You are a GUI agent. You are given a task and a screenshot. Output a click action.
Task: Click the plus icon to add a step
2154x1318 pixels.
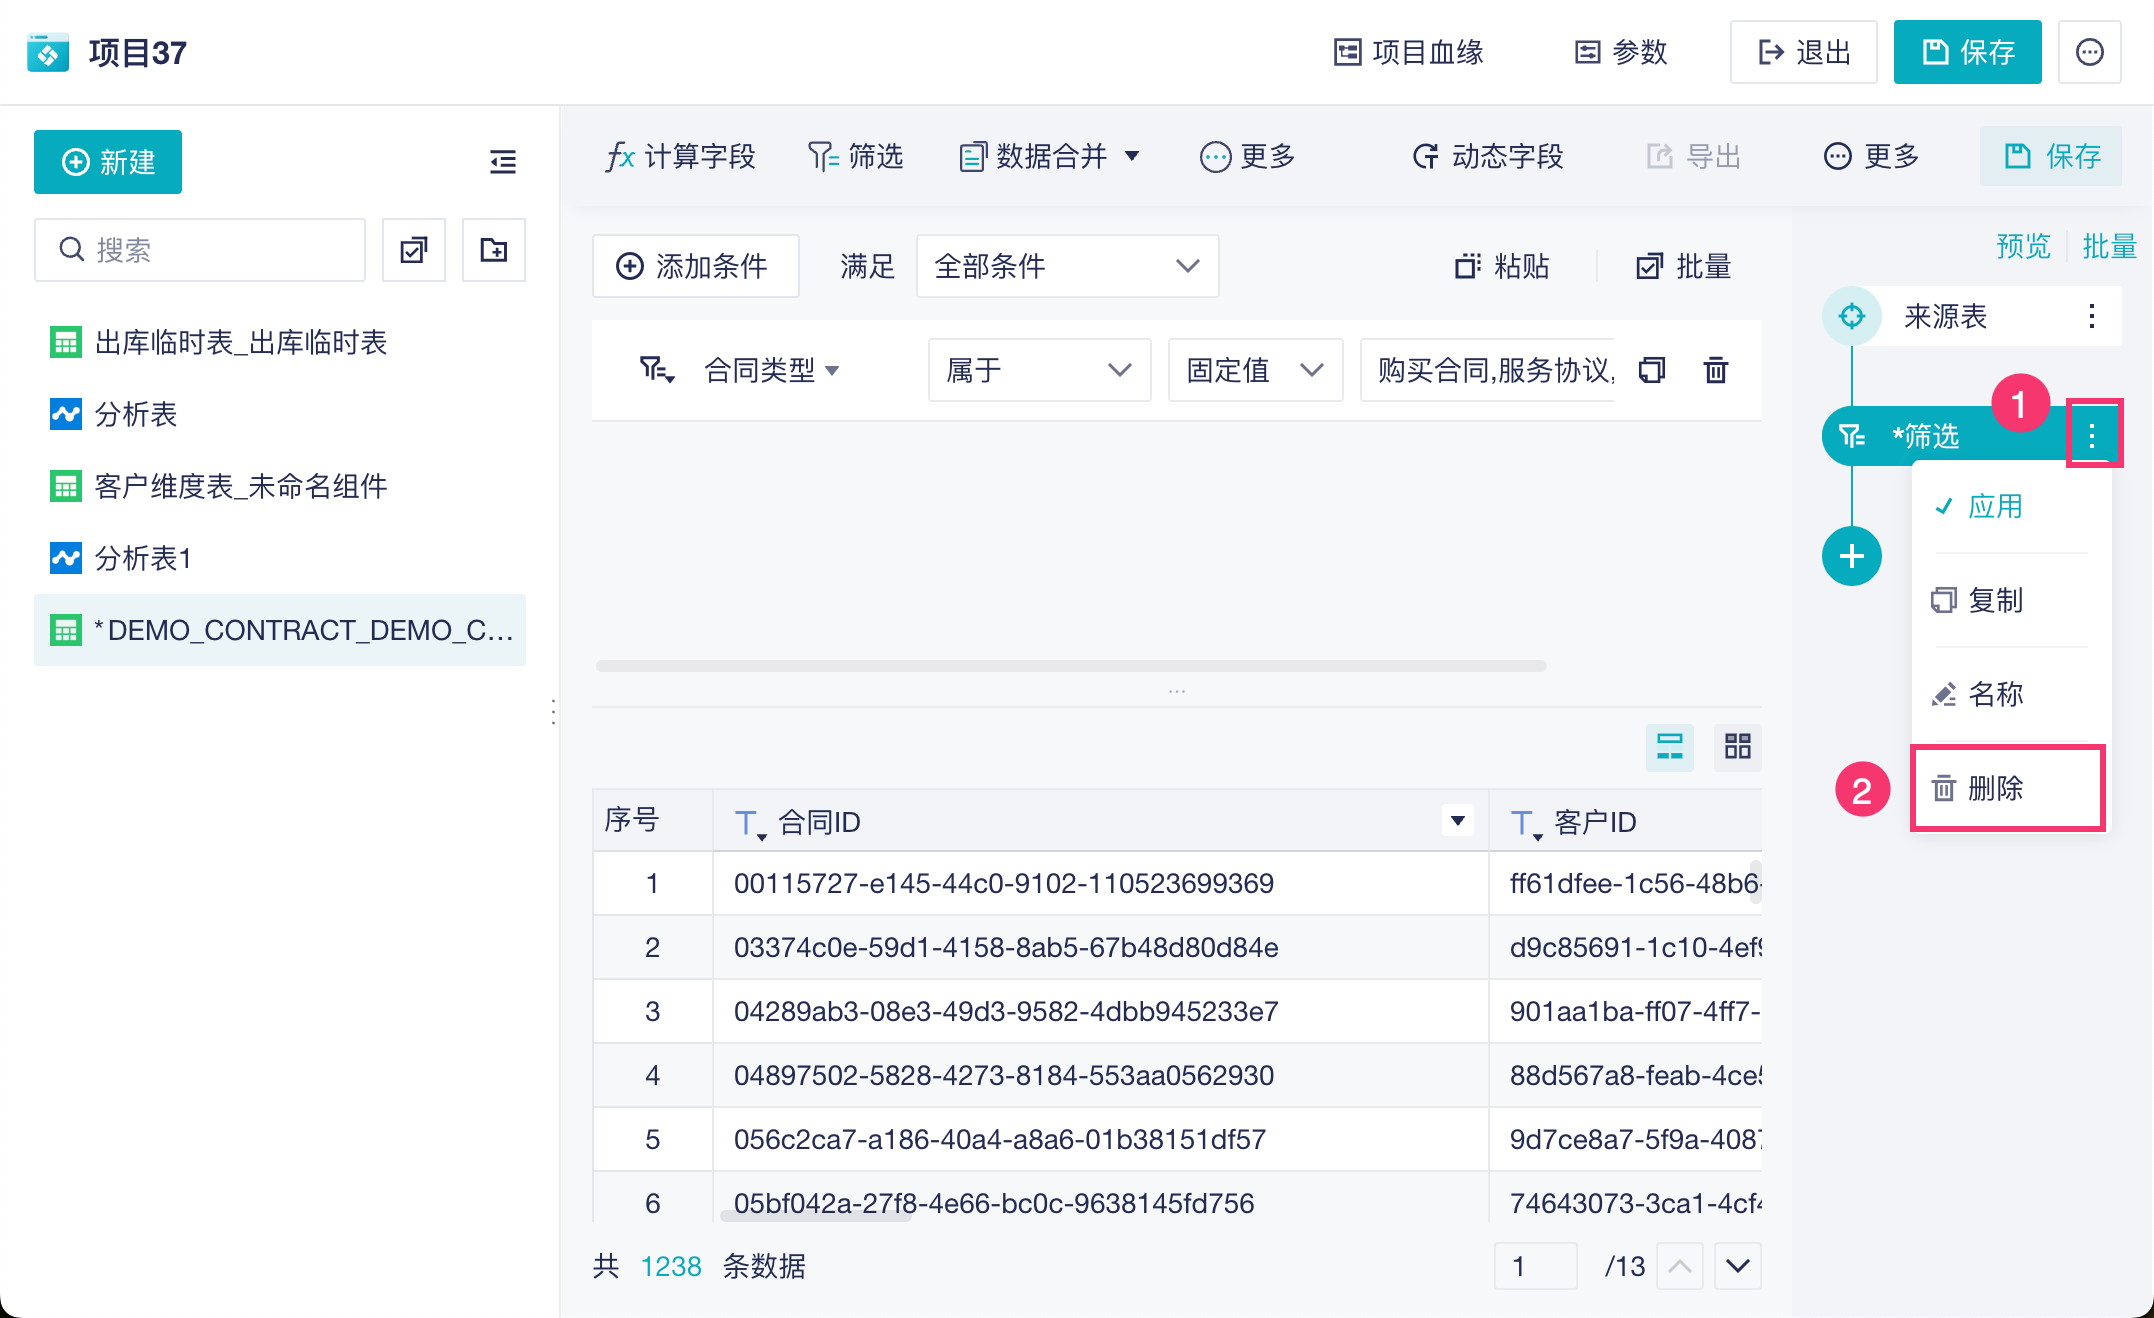pyautogui.click(x=1851, y=556)
